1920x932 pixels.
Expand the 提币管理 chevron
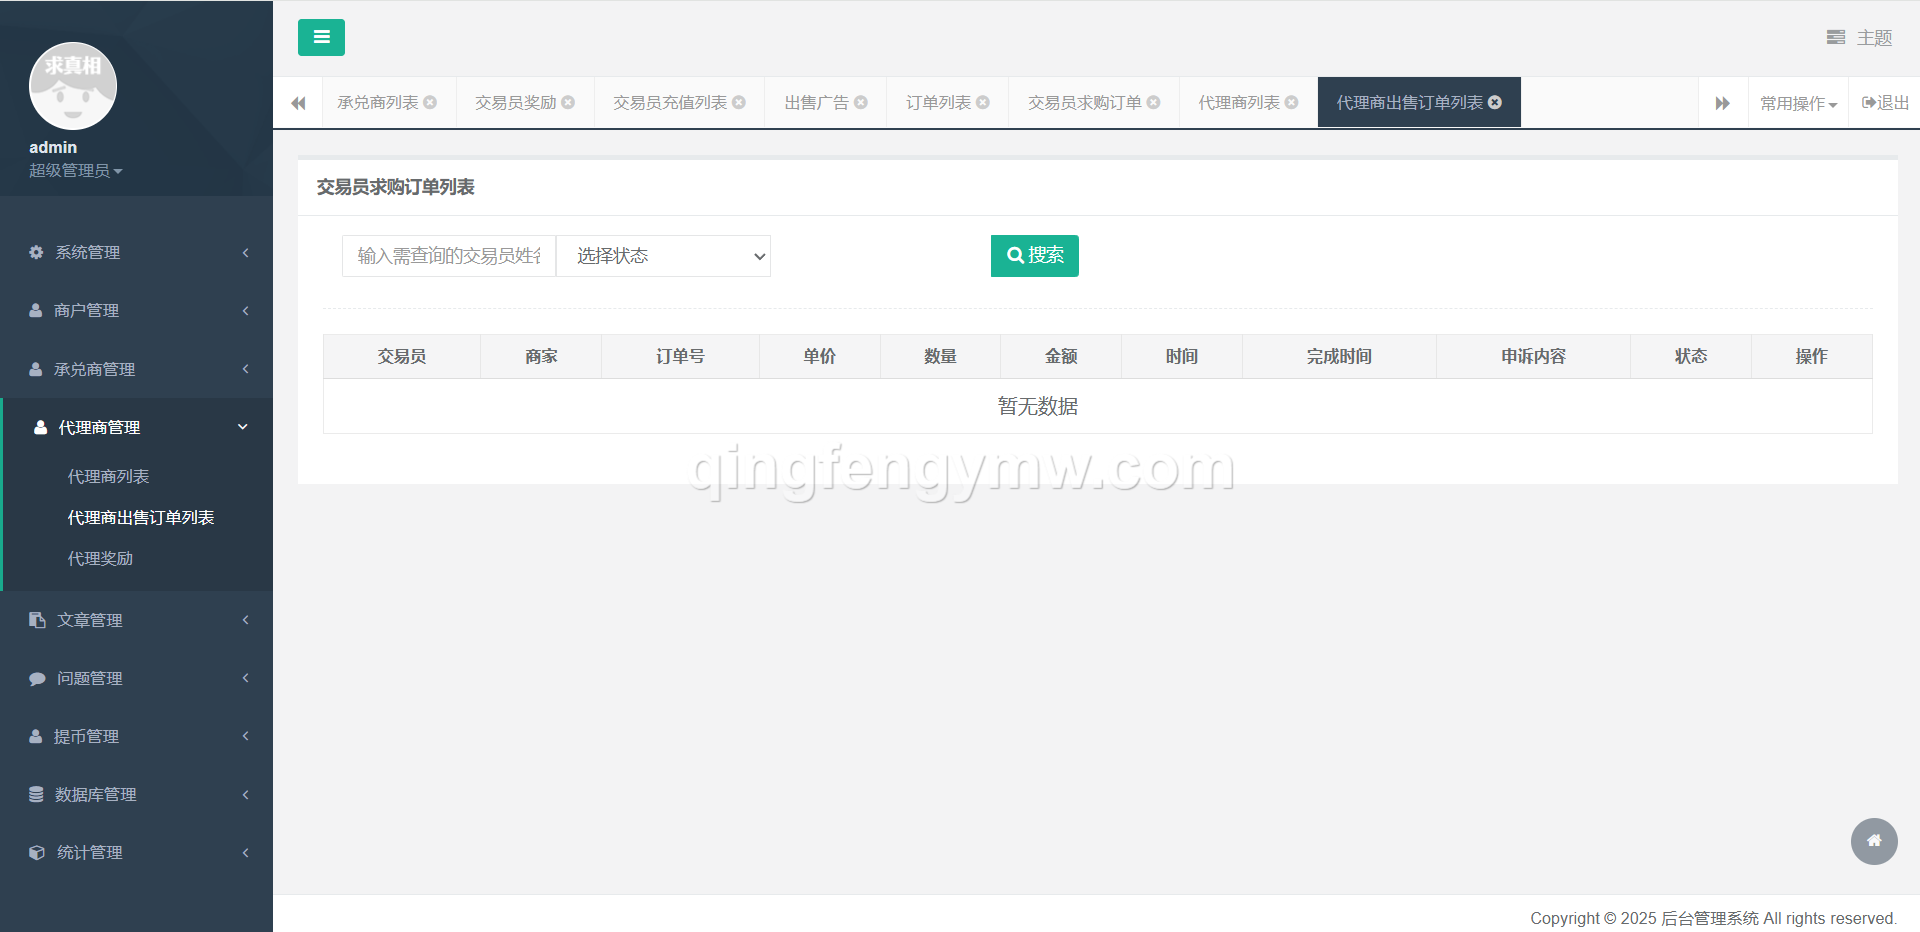(245, 736)
